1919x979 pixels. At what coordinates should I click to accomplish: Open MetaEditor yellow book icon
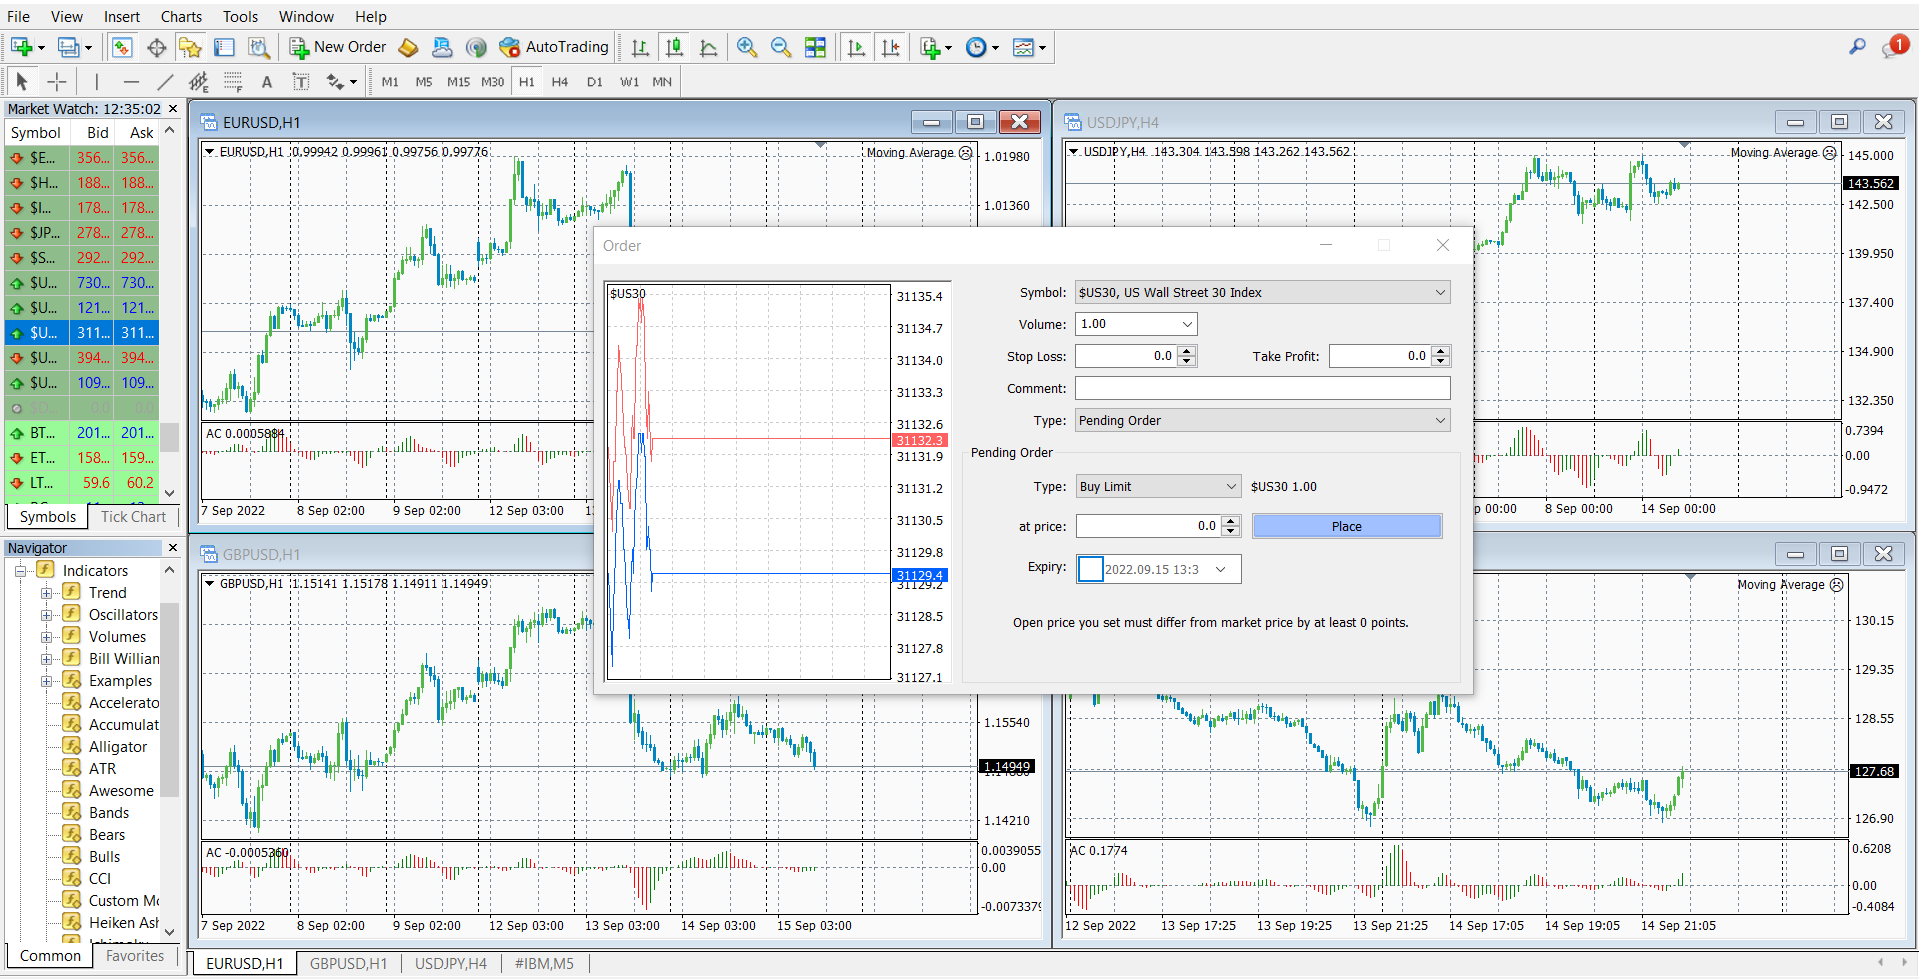point(408,47)
